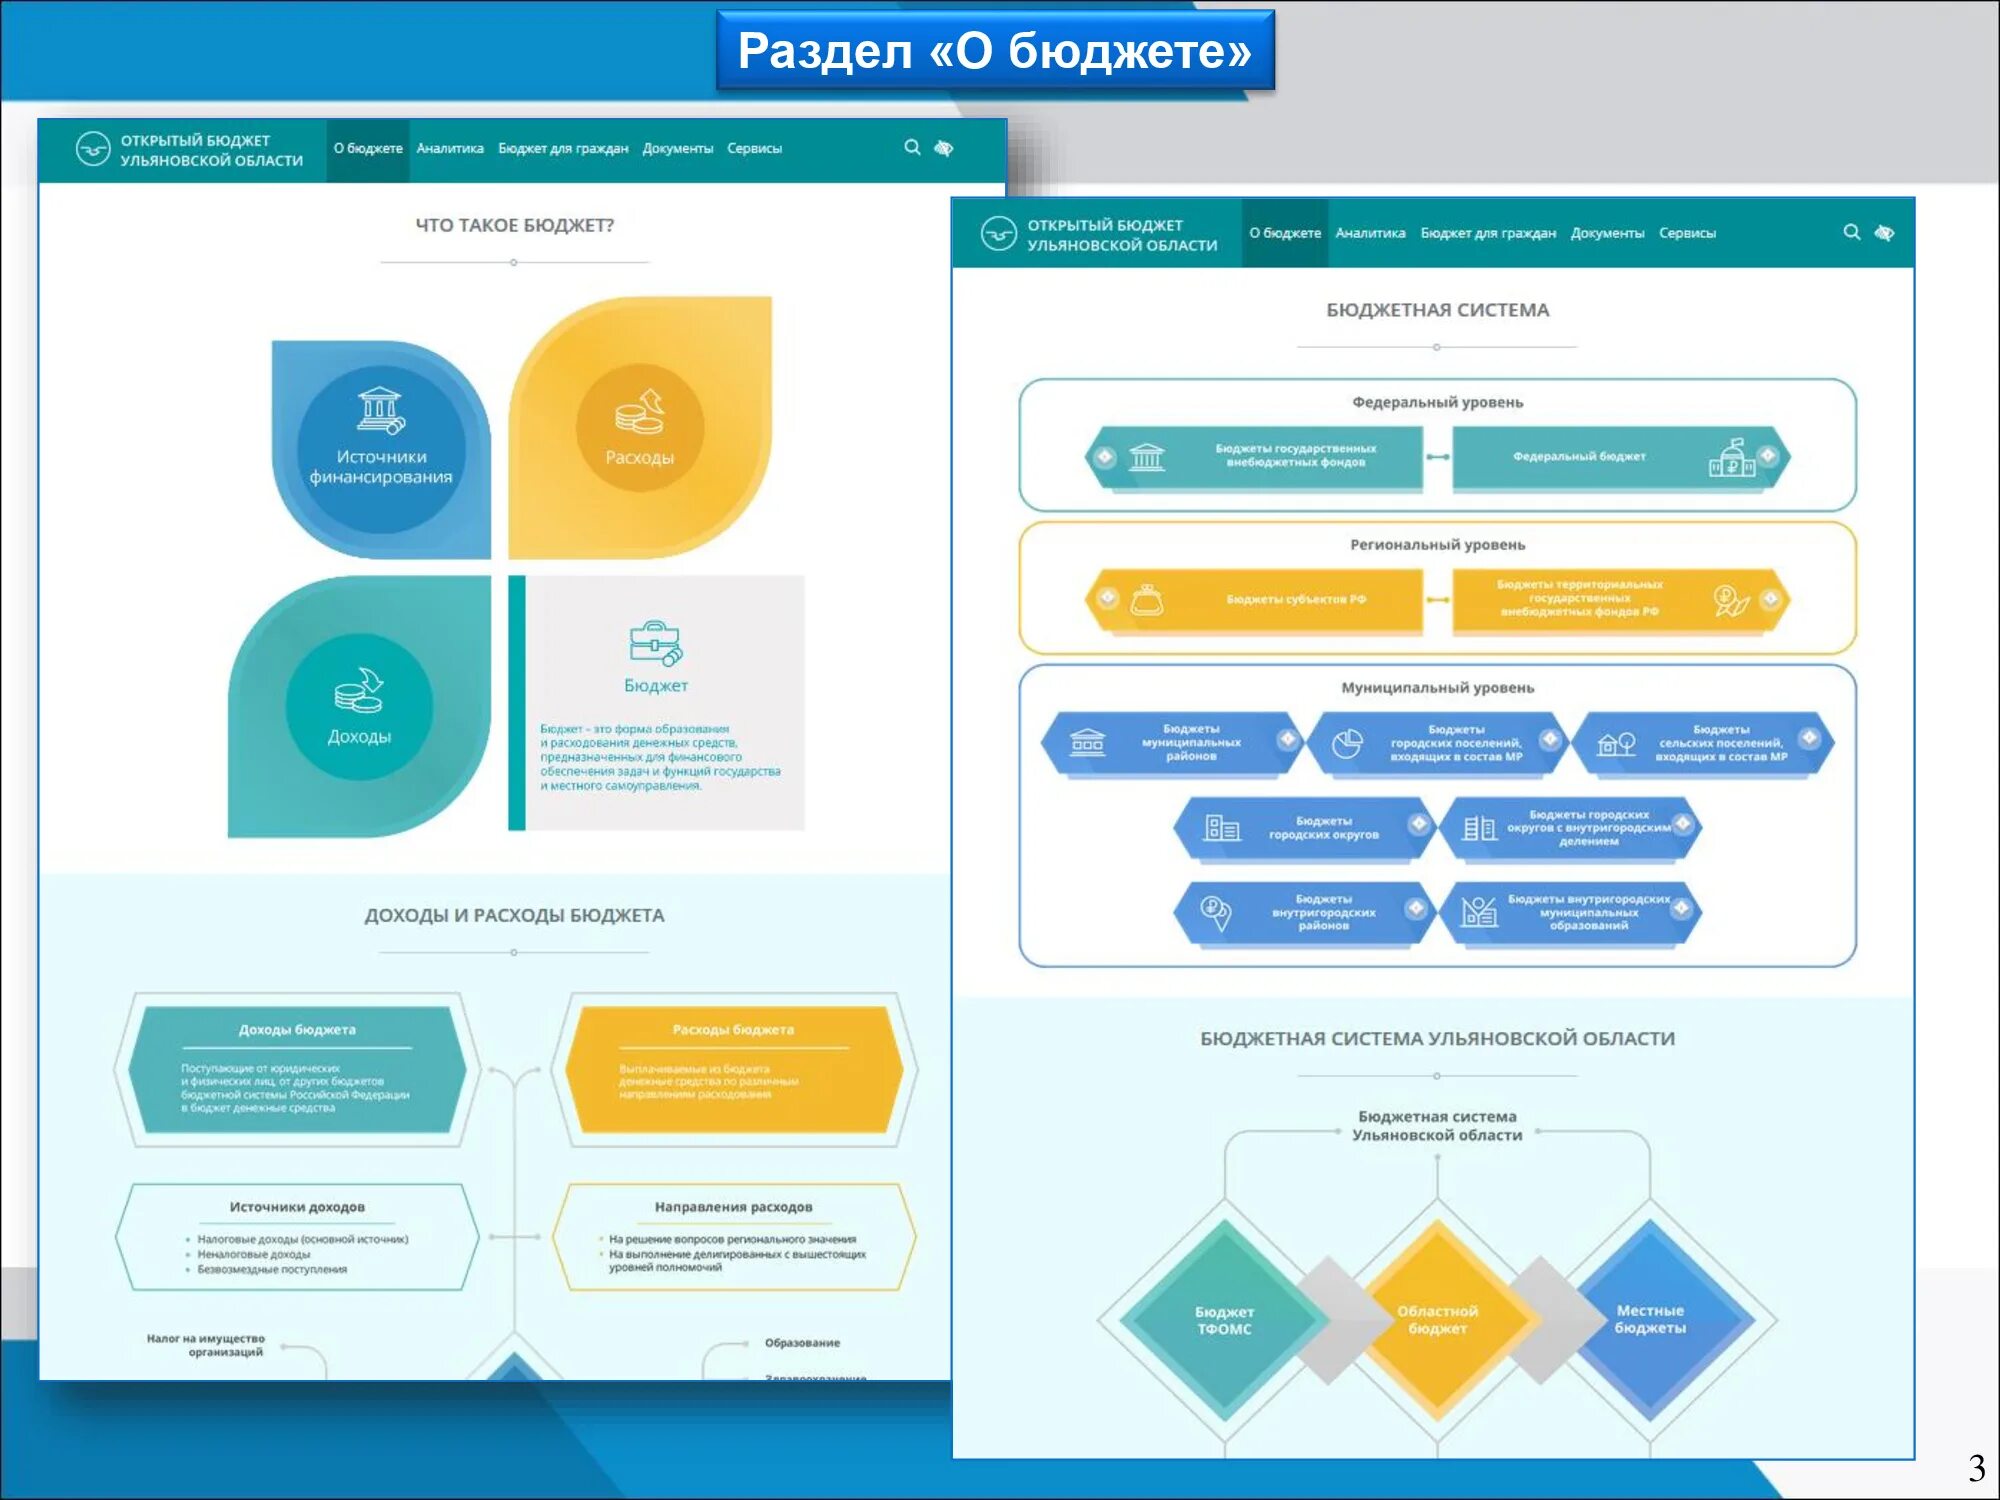2000x1500 pixels.
Task: Click the 'Направления расходов' outlined block
Action: [x=733, y=1237]
